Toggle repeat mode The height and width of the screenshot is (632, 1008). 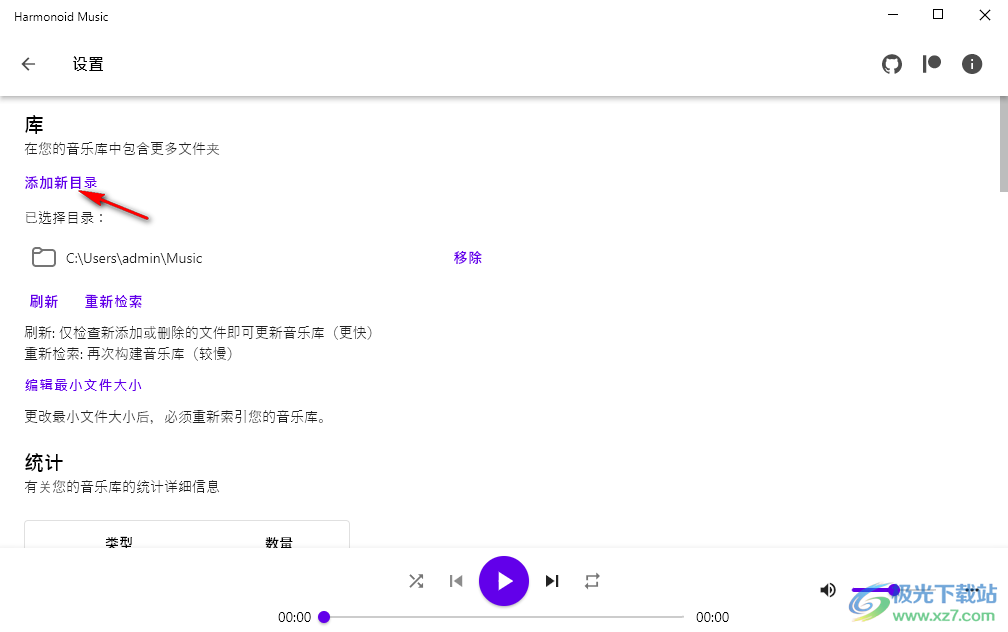coord(592,581)
